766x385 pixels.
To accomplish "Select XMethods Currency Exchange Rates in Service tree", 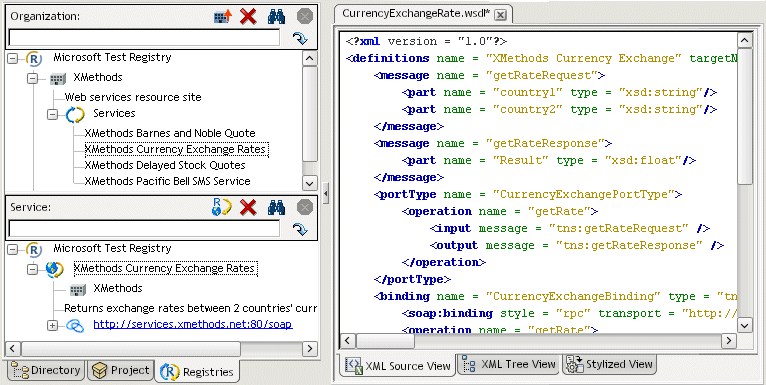I will pyautogui.click(x=165, y=269).
